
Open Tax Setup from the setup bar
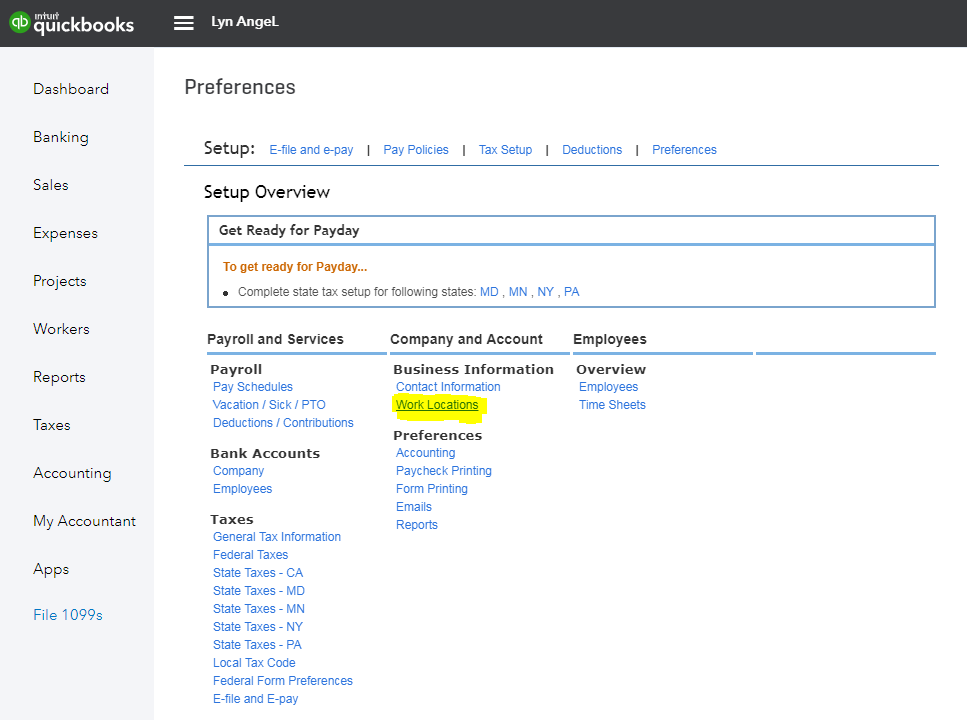(x=505, y=149)
